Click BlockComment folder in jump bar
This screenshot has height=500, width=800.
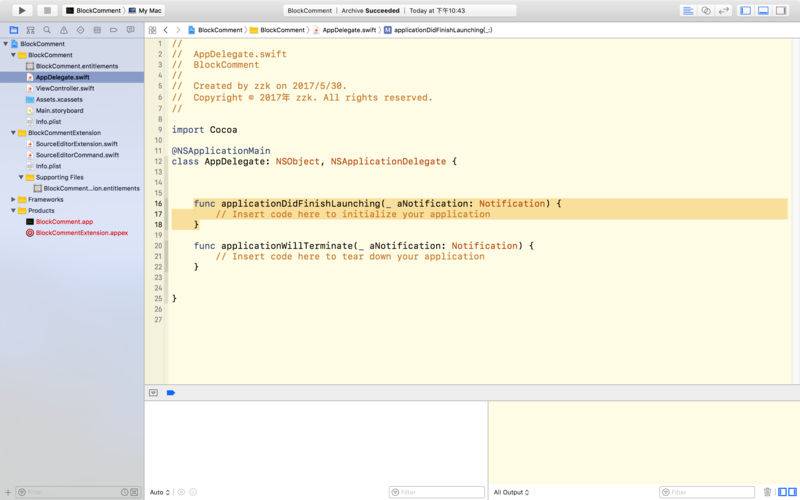point(277,30)
